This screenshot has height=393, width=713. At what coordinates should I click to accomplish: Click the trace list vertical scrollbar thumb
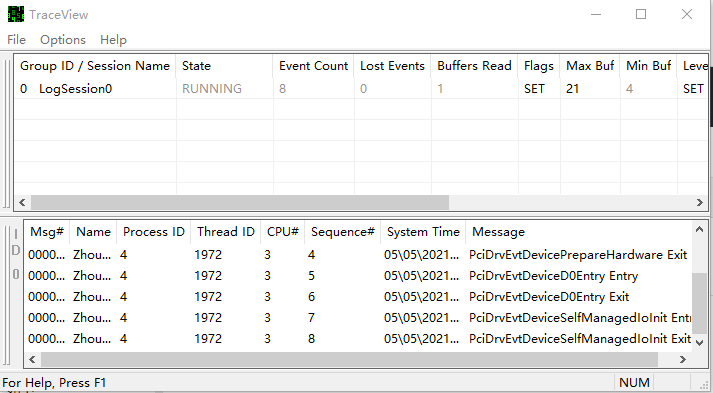(699, 304)
